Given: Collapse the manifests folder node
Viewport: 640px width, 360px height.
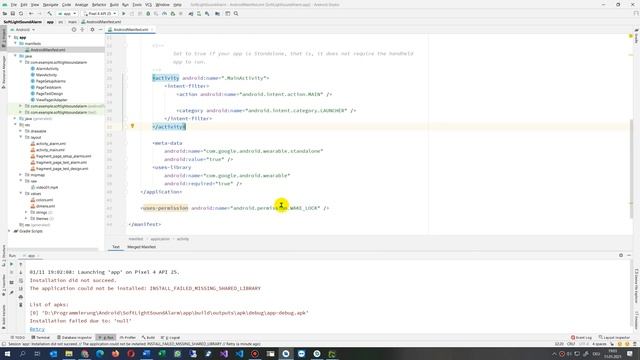Looking at the screenshot, I should 16,43.
